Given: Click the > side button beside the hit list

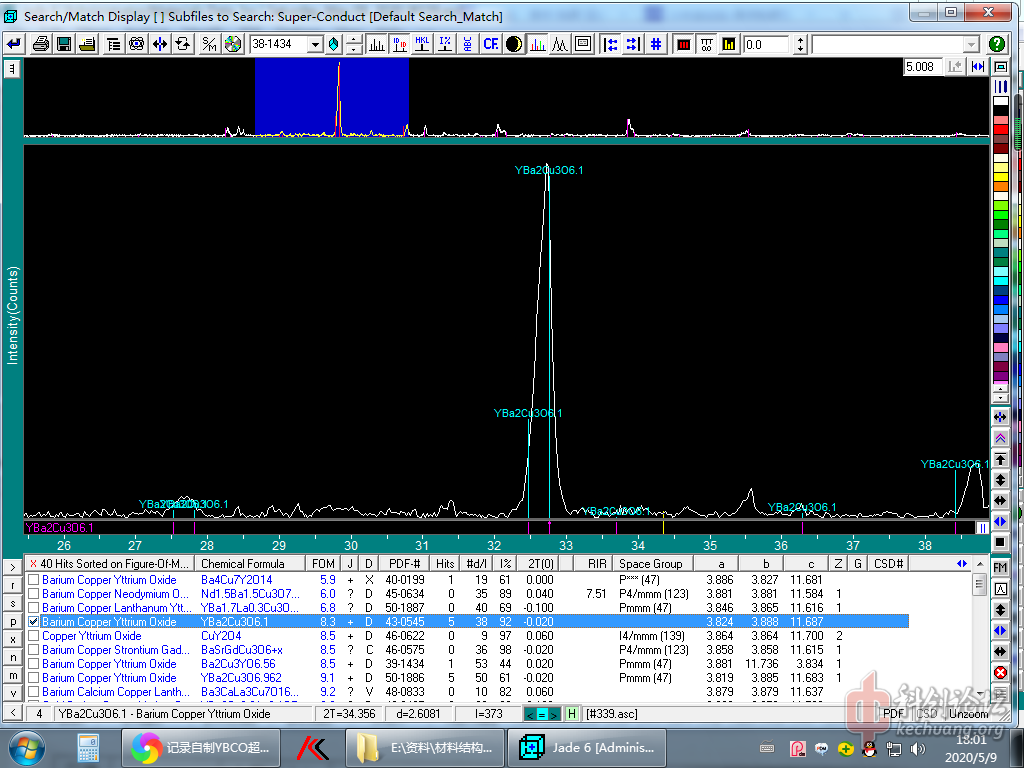Looking at the screenshot, I should [x=12, y=567].
